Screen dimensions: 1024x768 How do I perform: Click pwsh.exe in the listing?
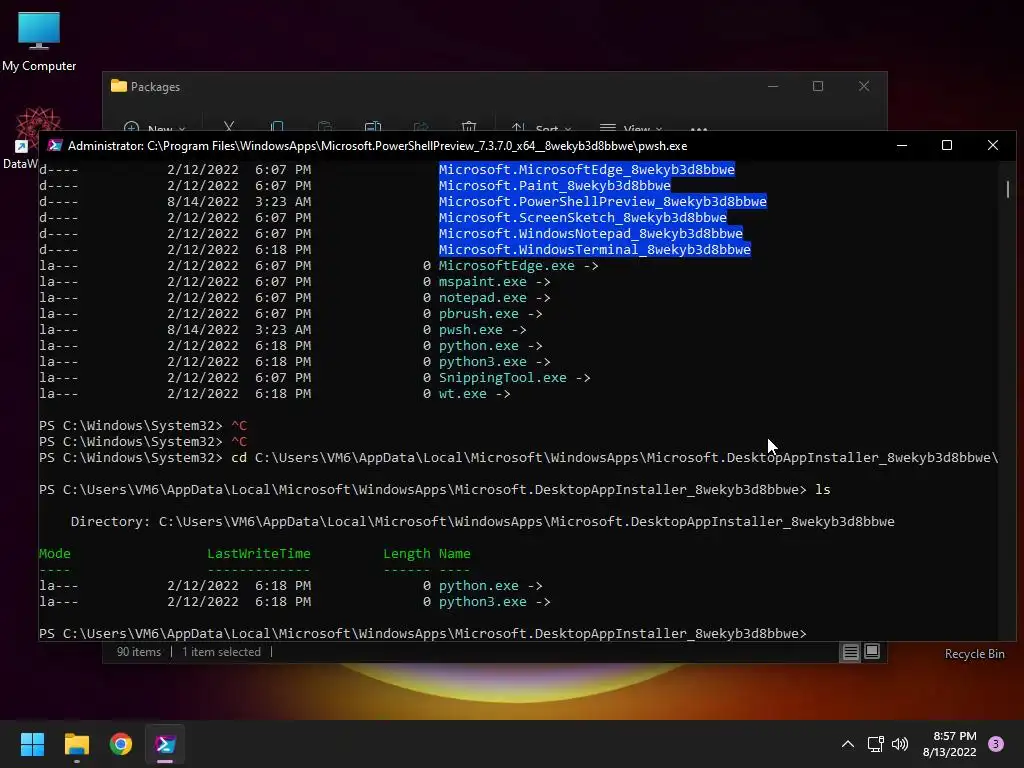coord(470,330)
